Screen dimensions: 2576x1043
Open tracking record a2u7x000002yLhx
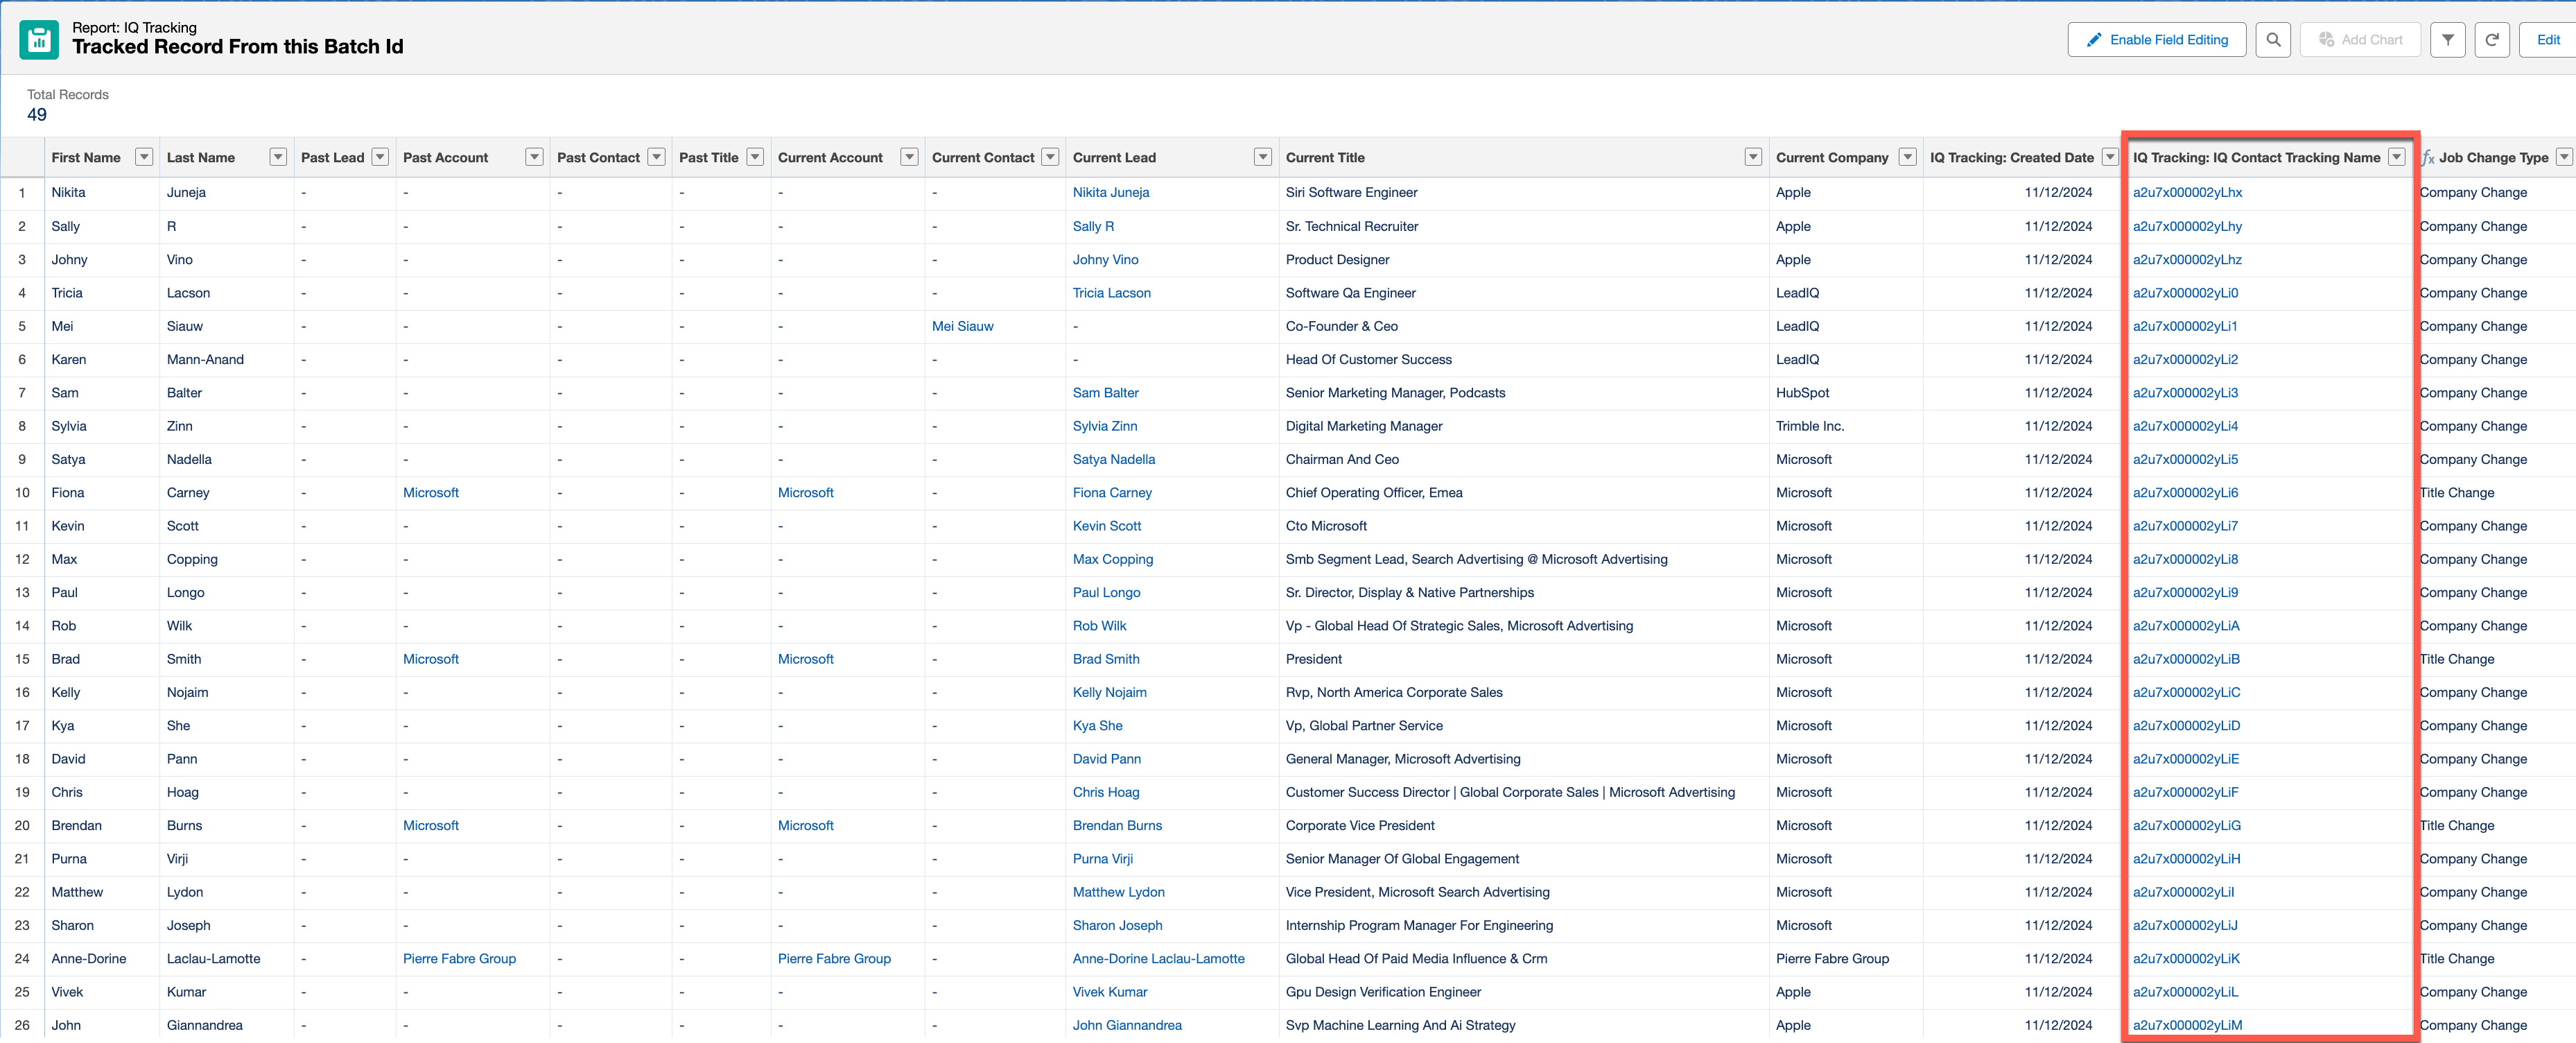click(x=2187, y=192)
